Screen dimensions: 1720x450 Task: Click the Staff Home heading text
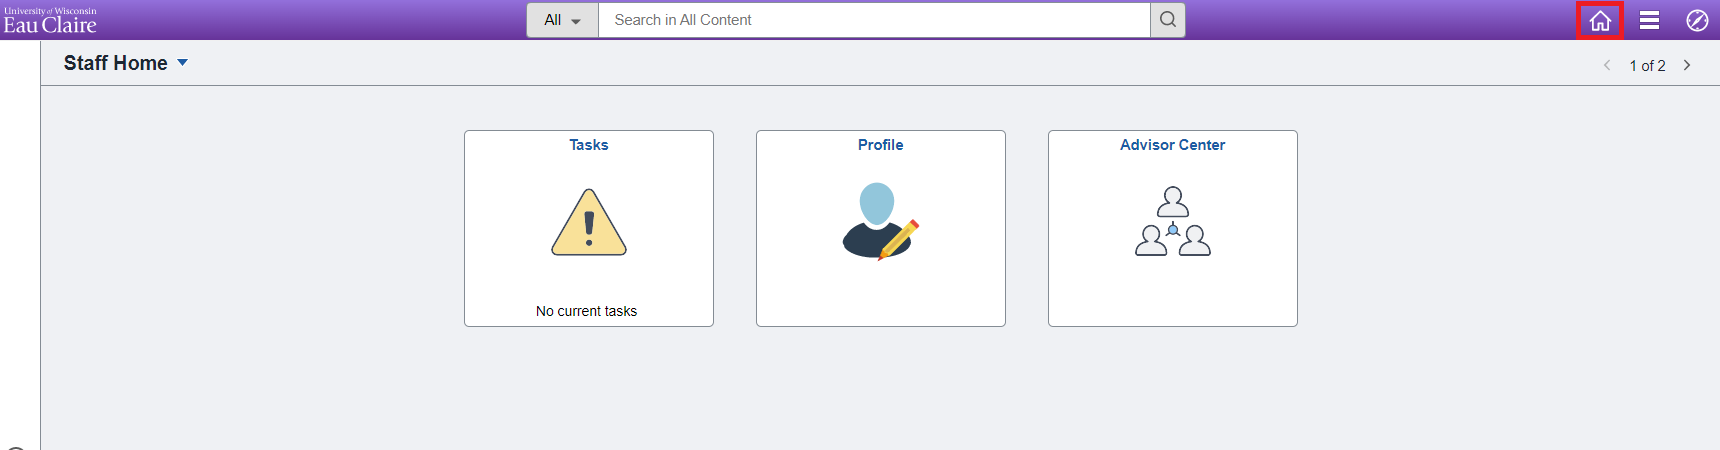click(x=116, y=63)
